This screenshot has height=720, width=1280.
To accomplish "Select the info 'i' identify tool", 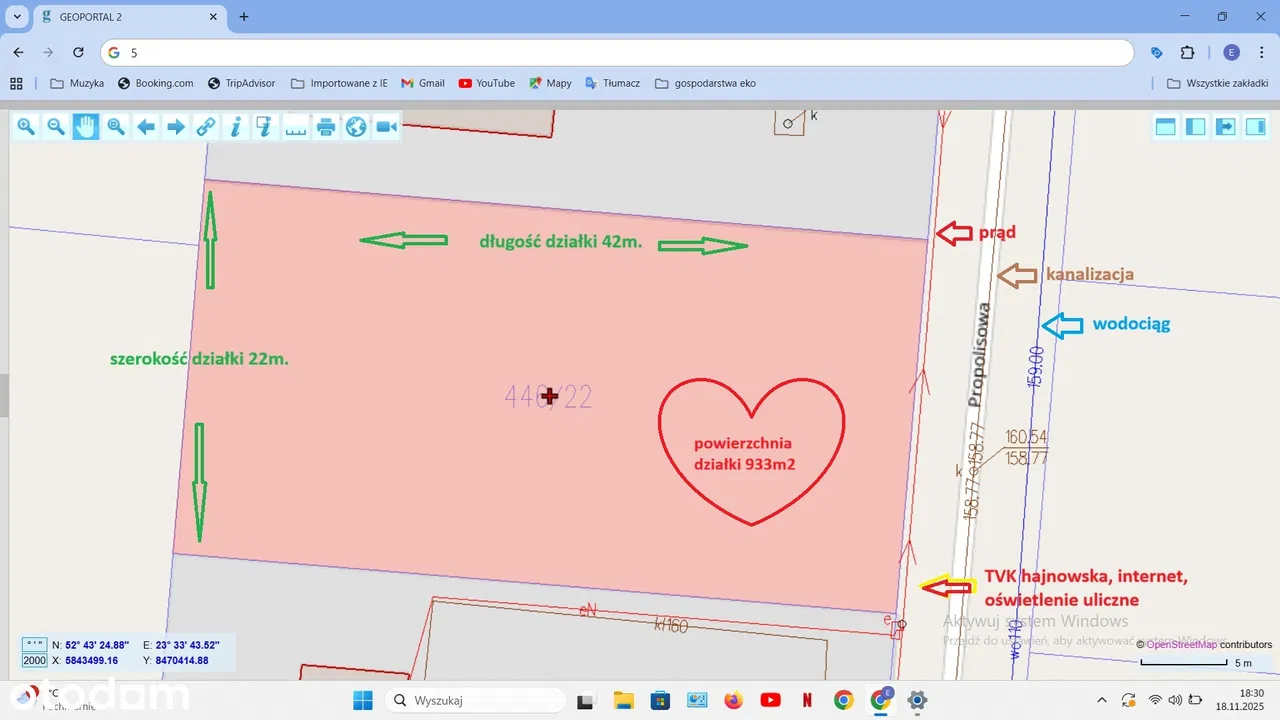I will click(235, 126).
